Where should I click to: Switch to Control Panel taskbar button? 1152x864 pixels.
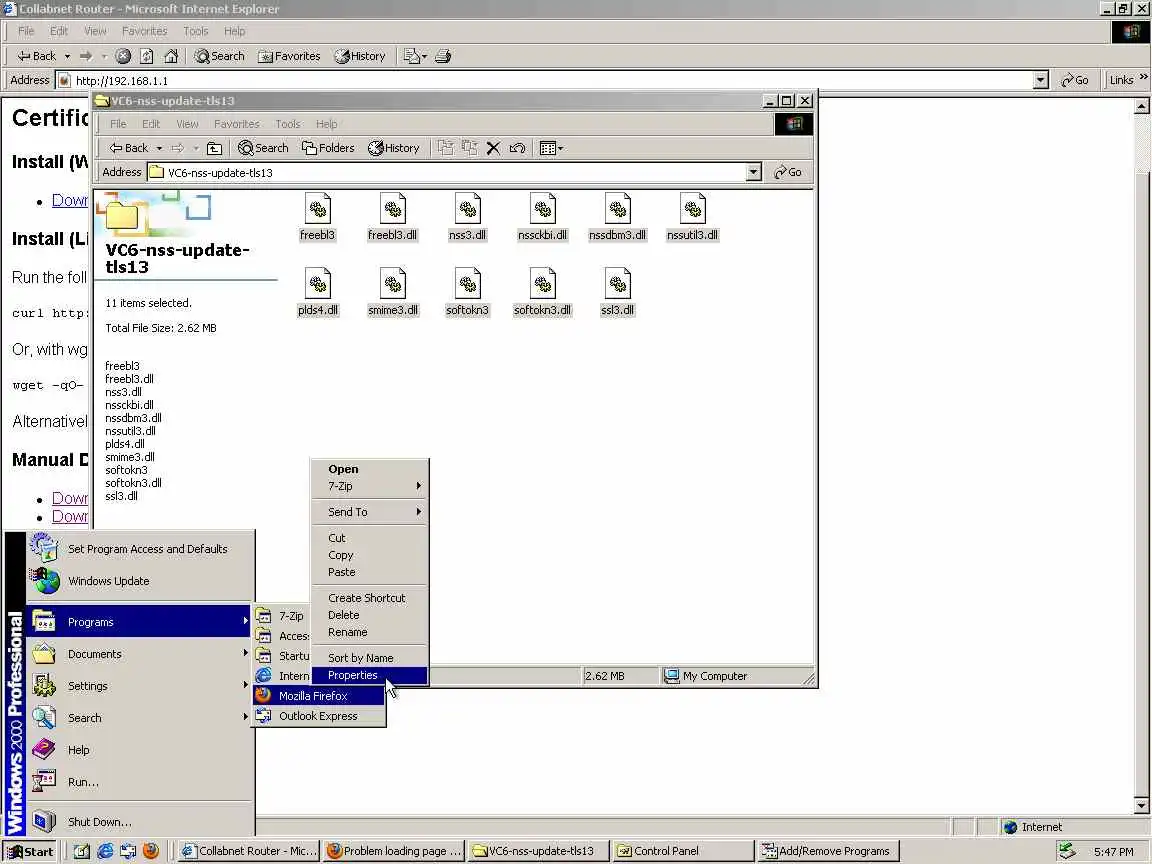[x=683, y=851]
